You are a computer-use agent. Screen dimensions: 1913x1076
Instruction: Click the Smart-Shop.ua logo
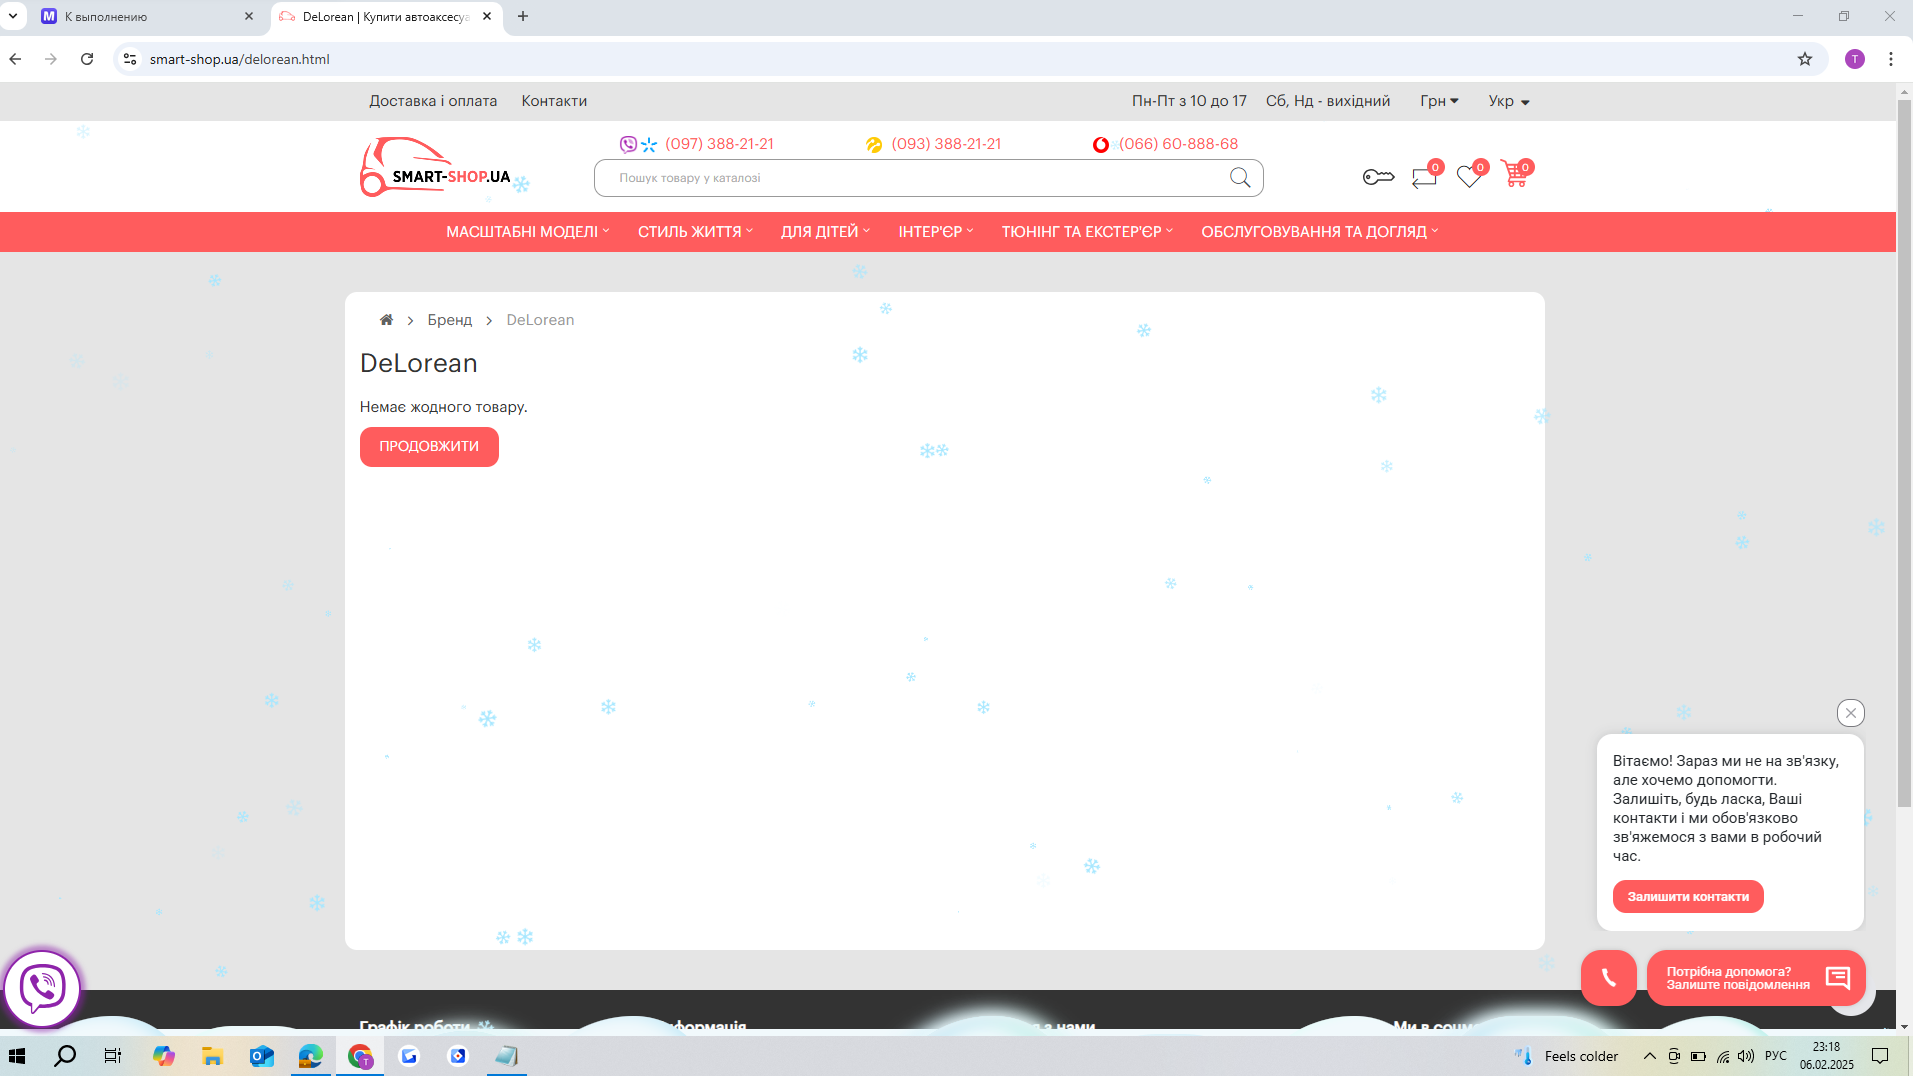tap(436, 167)
